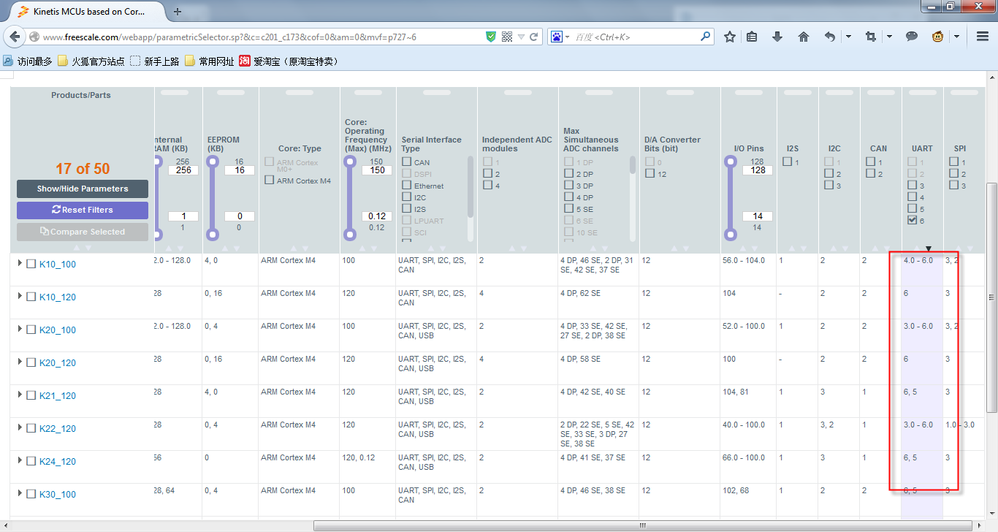Open dropdown arrow beside the undo icon
Image resolution: width=998 pixels, height=532 pixels.
click(848, 37)
